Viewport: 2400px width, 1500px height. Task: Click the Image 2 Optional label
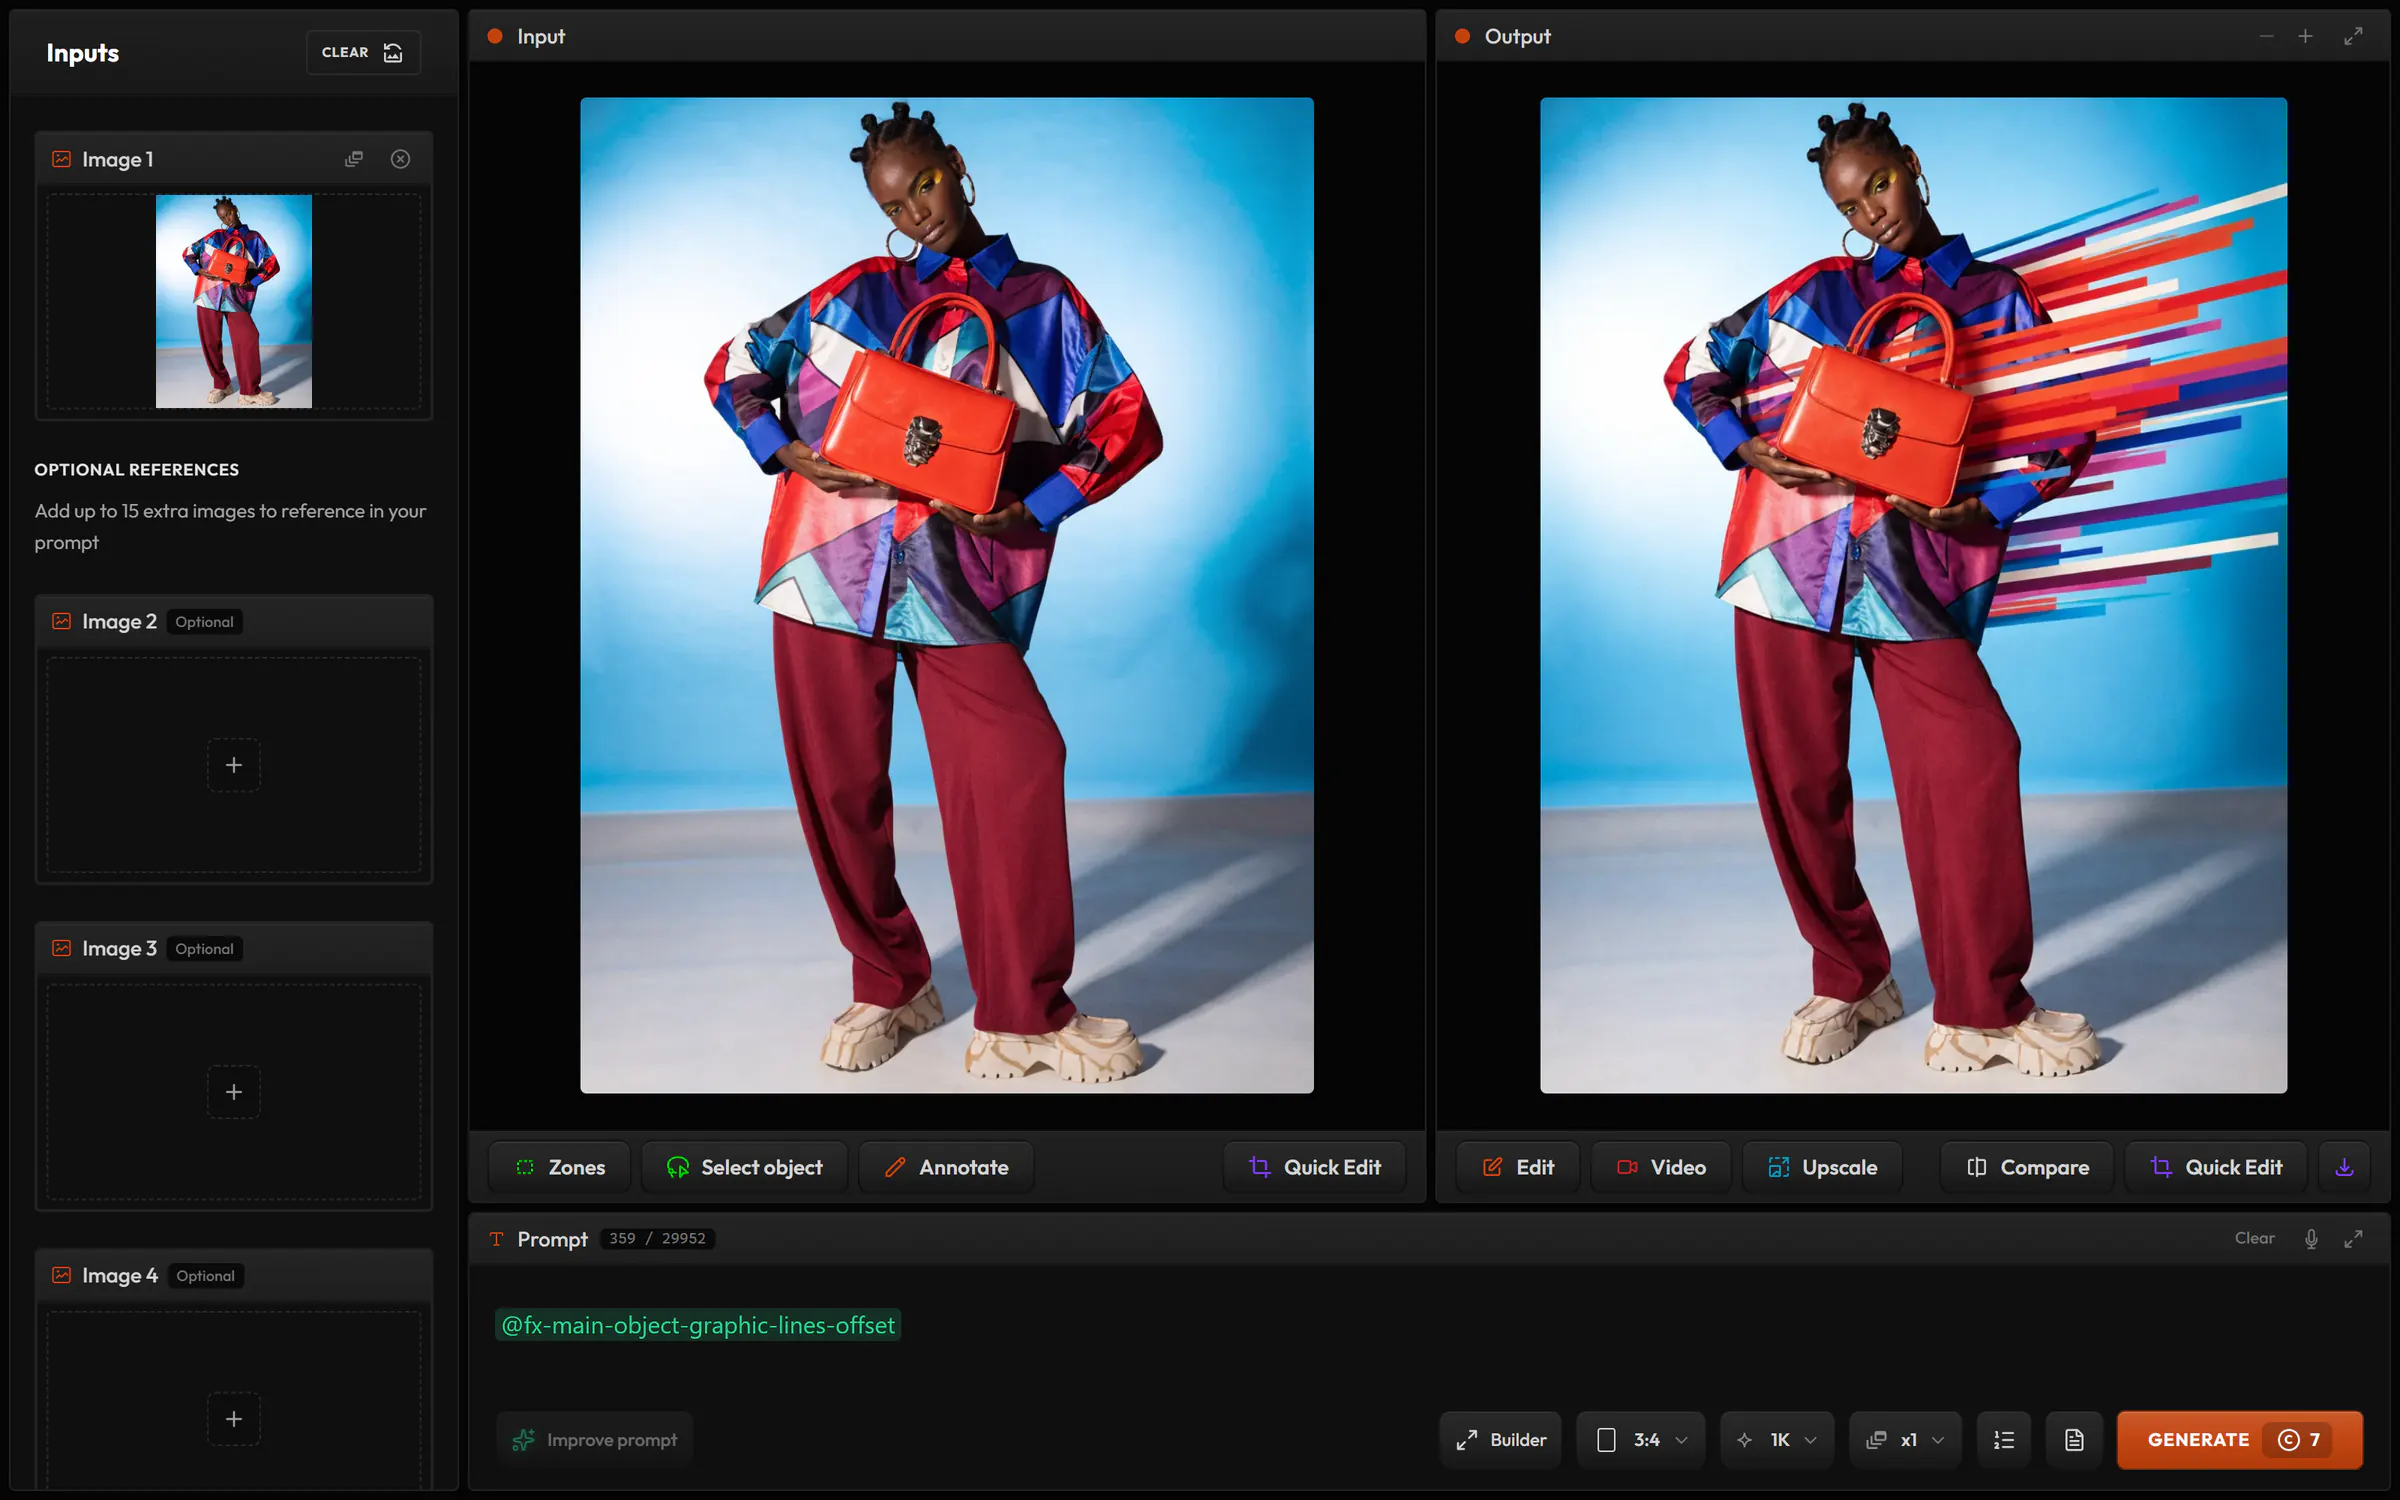(204, 622)
